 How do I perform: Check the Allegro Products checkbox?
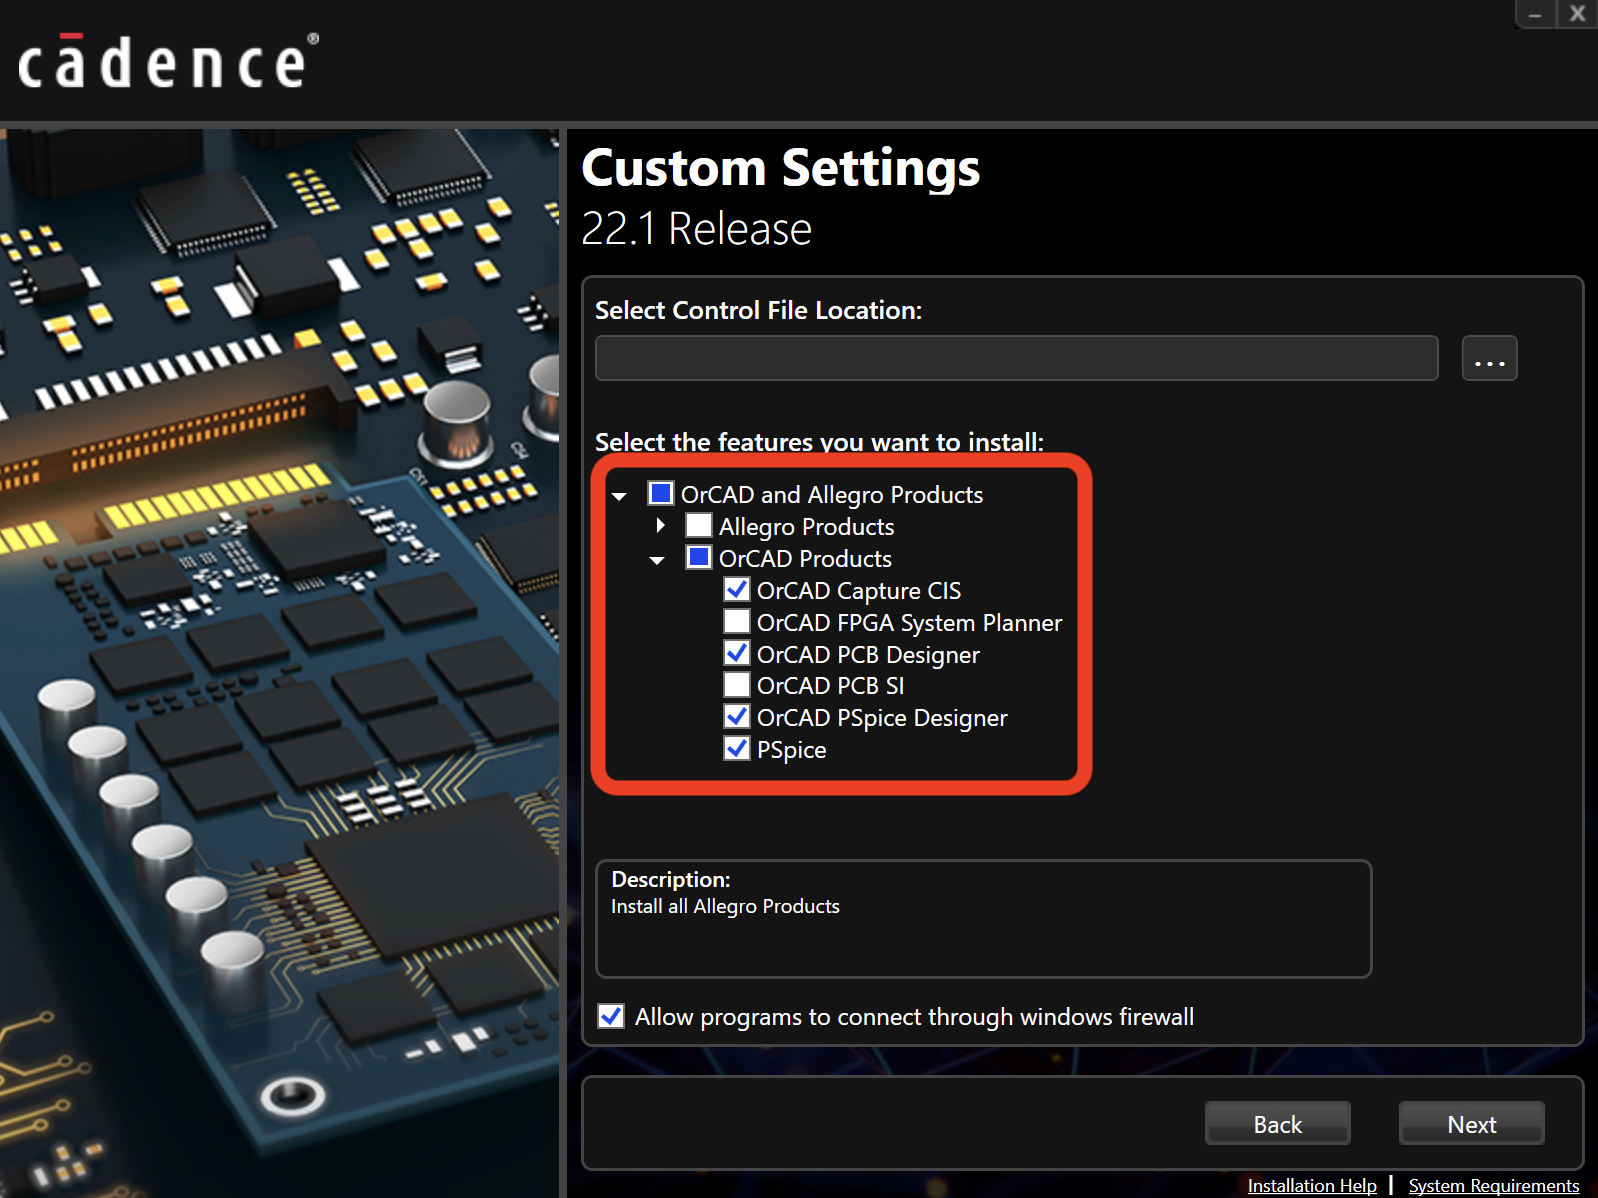click(x=699, y=526)
